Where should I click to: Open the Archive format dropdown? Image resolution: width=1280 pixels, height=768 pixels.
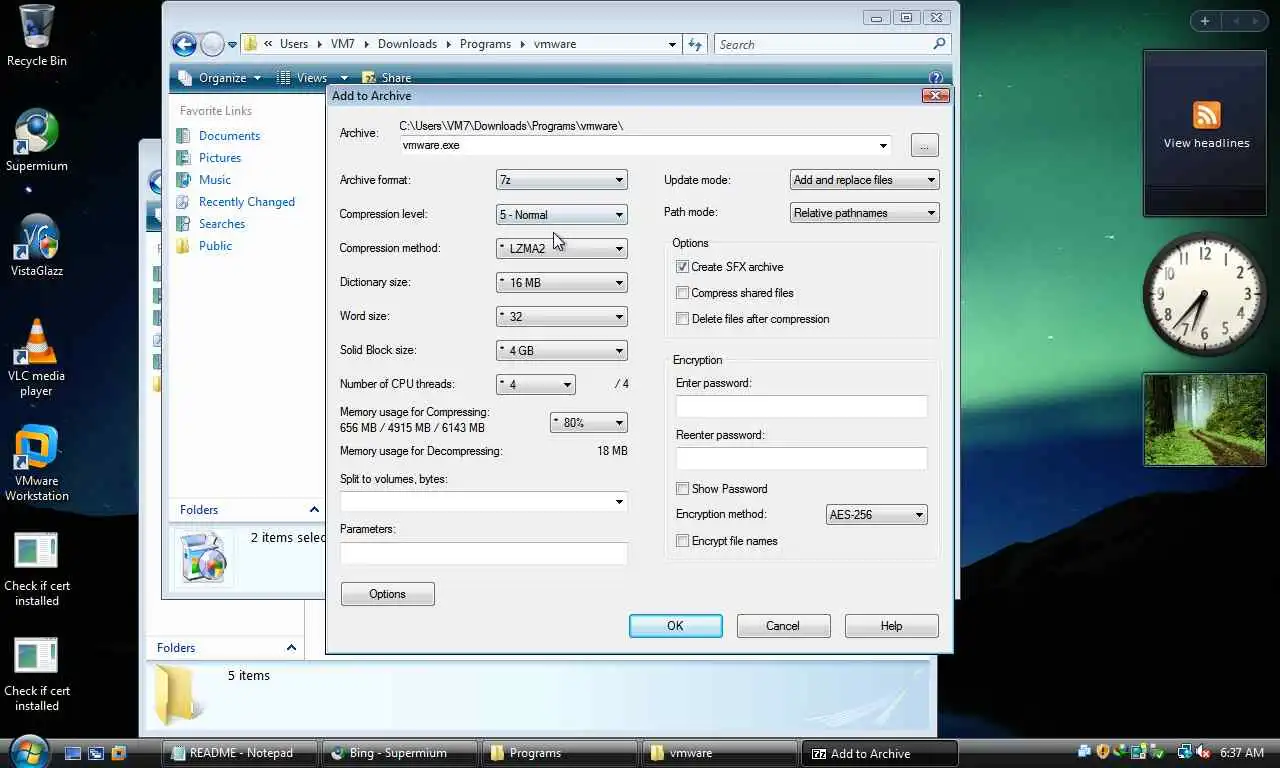pyautogui.click(x=562, y=180)
